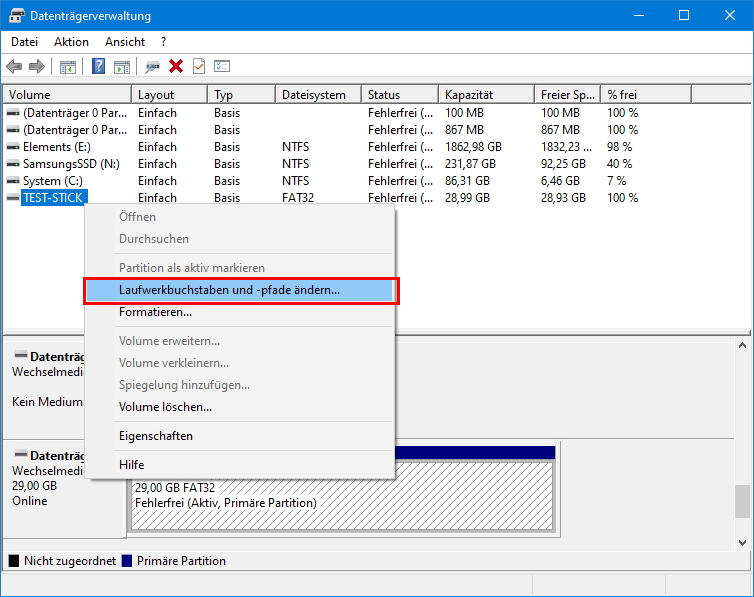Click the Primäre Partition legend label
The width and height of the screenshot is (754, 597).
point(181,561)
